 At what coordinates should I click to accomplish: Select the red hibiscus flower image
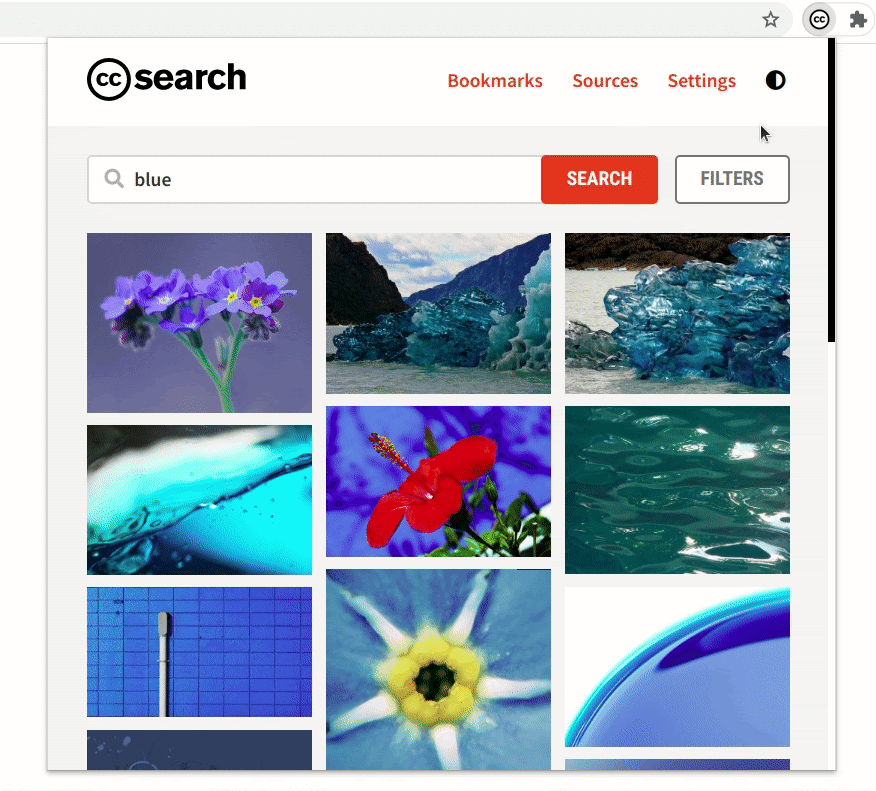pos(439,482)
